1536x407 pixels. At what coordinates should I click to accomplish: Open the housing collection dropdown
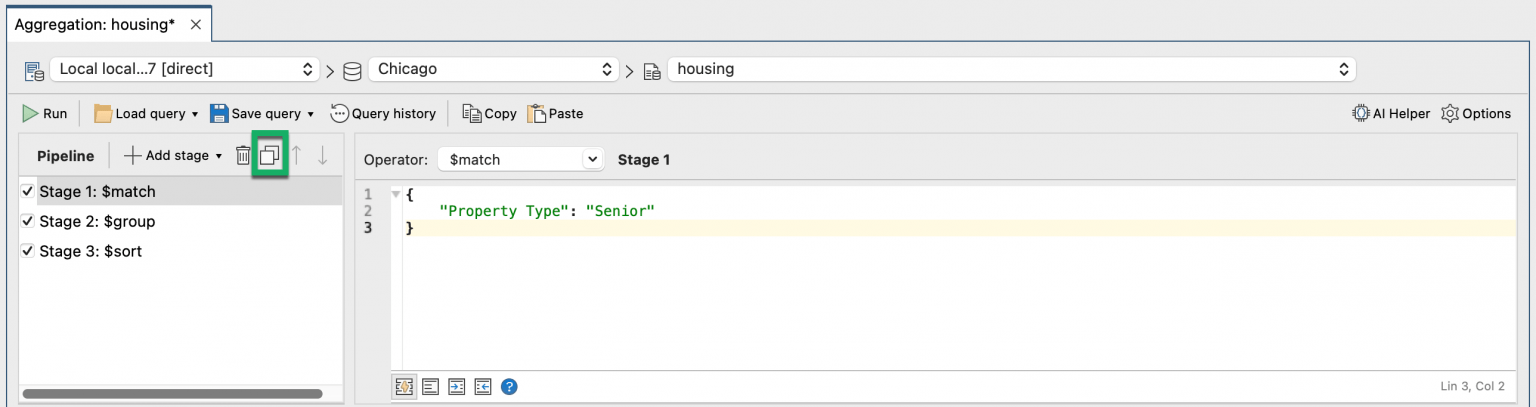coord(1011,69)
